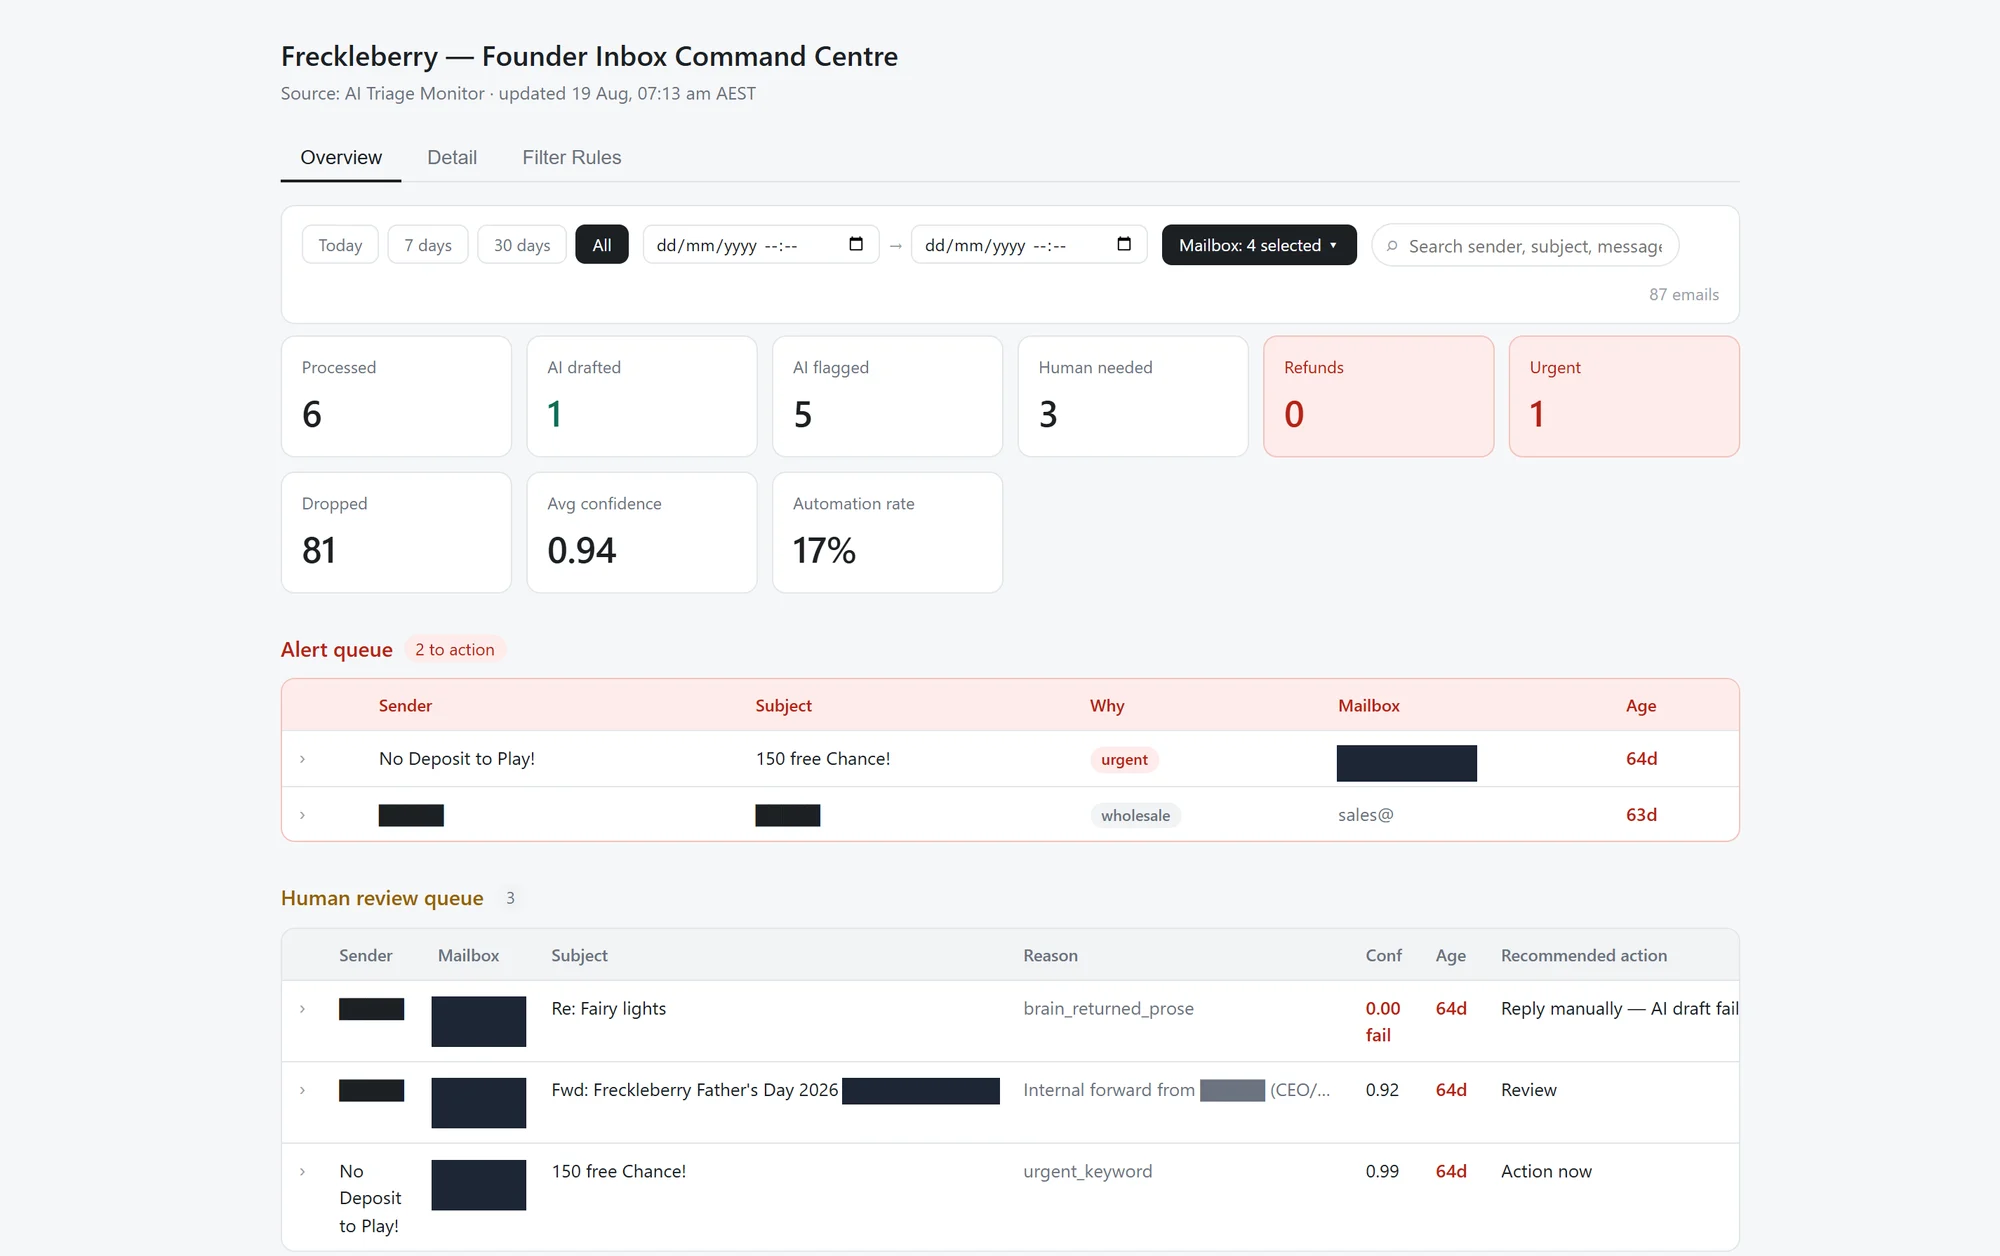Open the Processed stat card
This screenshot has height=1256, width=2000.
tap(396, 396)
